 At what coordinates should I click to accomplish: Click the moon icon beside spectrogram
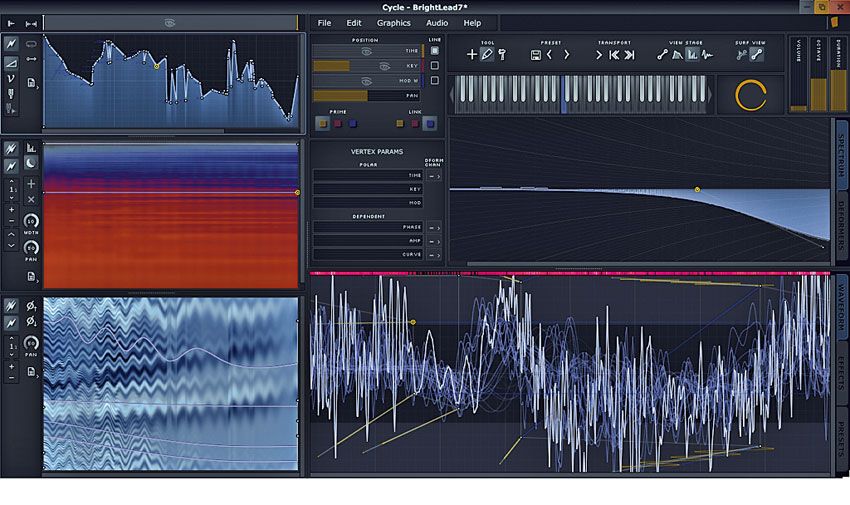(30, 163)
